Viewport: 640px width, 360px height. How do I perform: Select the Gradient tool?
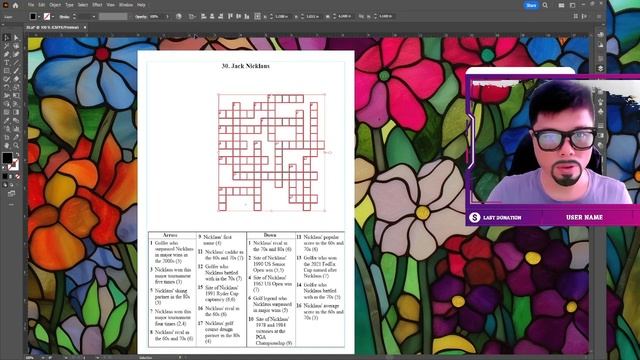tap(16, 112)
